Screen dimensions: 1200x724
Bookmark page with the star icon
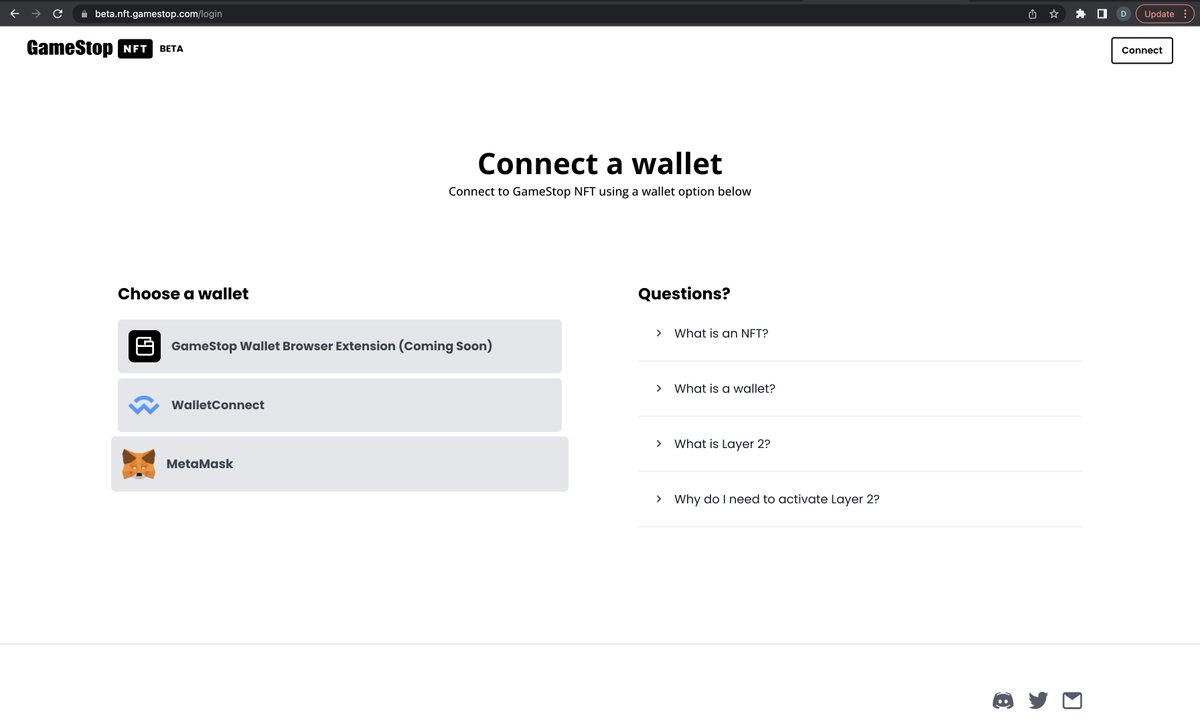point(1054,14)
